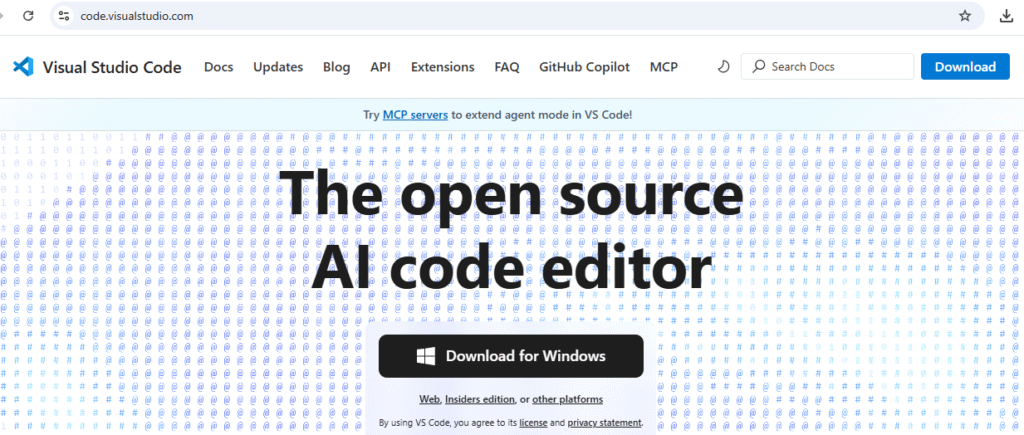The height and width of the screenshot is (435, 1024).
Task: Open the Insiders edition link
Action: (x=481, y=400)
